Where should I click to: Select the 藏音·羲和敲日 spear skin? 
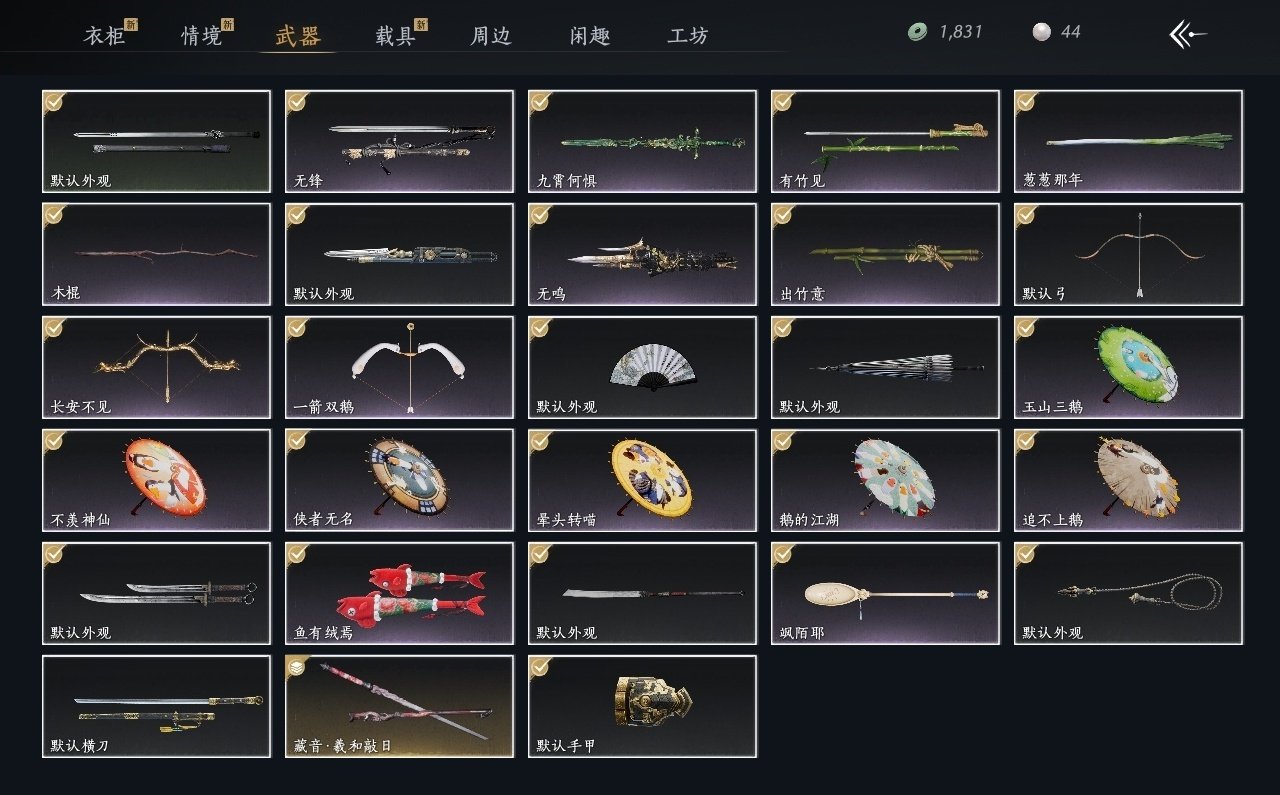[x=400, y=707]
